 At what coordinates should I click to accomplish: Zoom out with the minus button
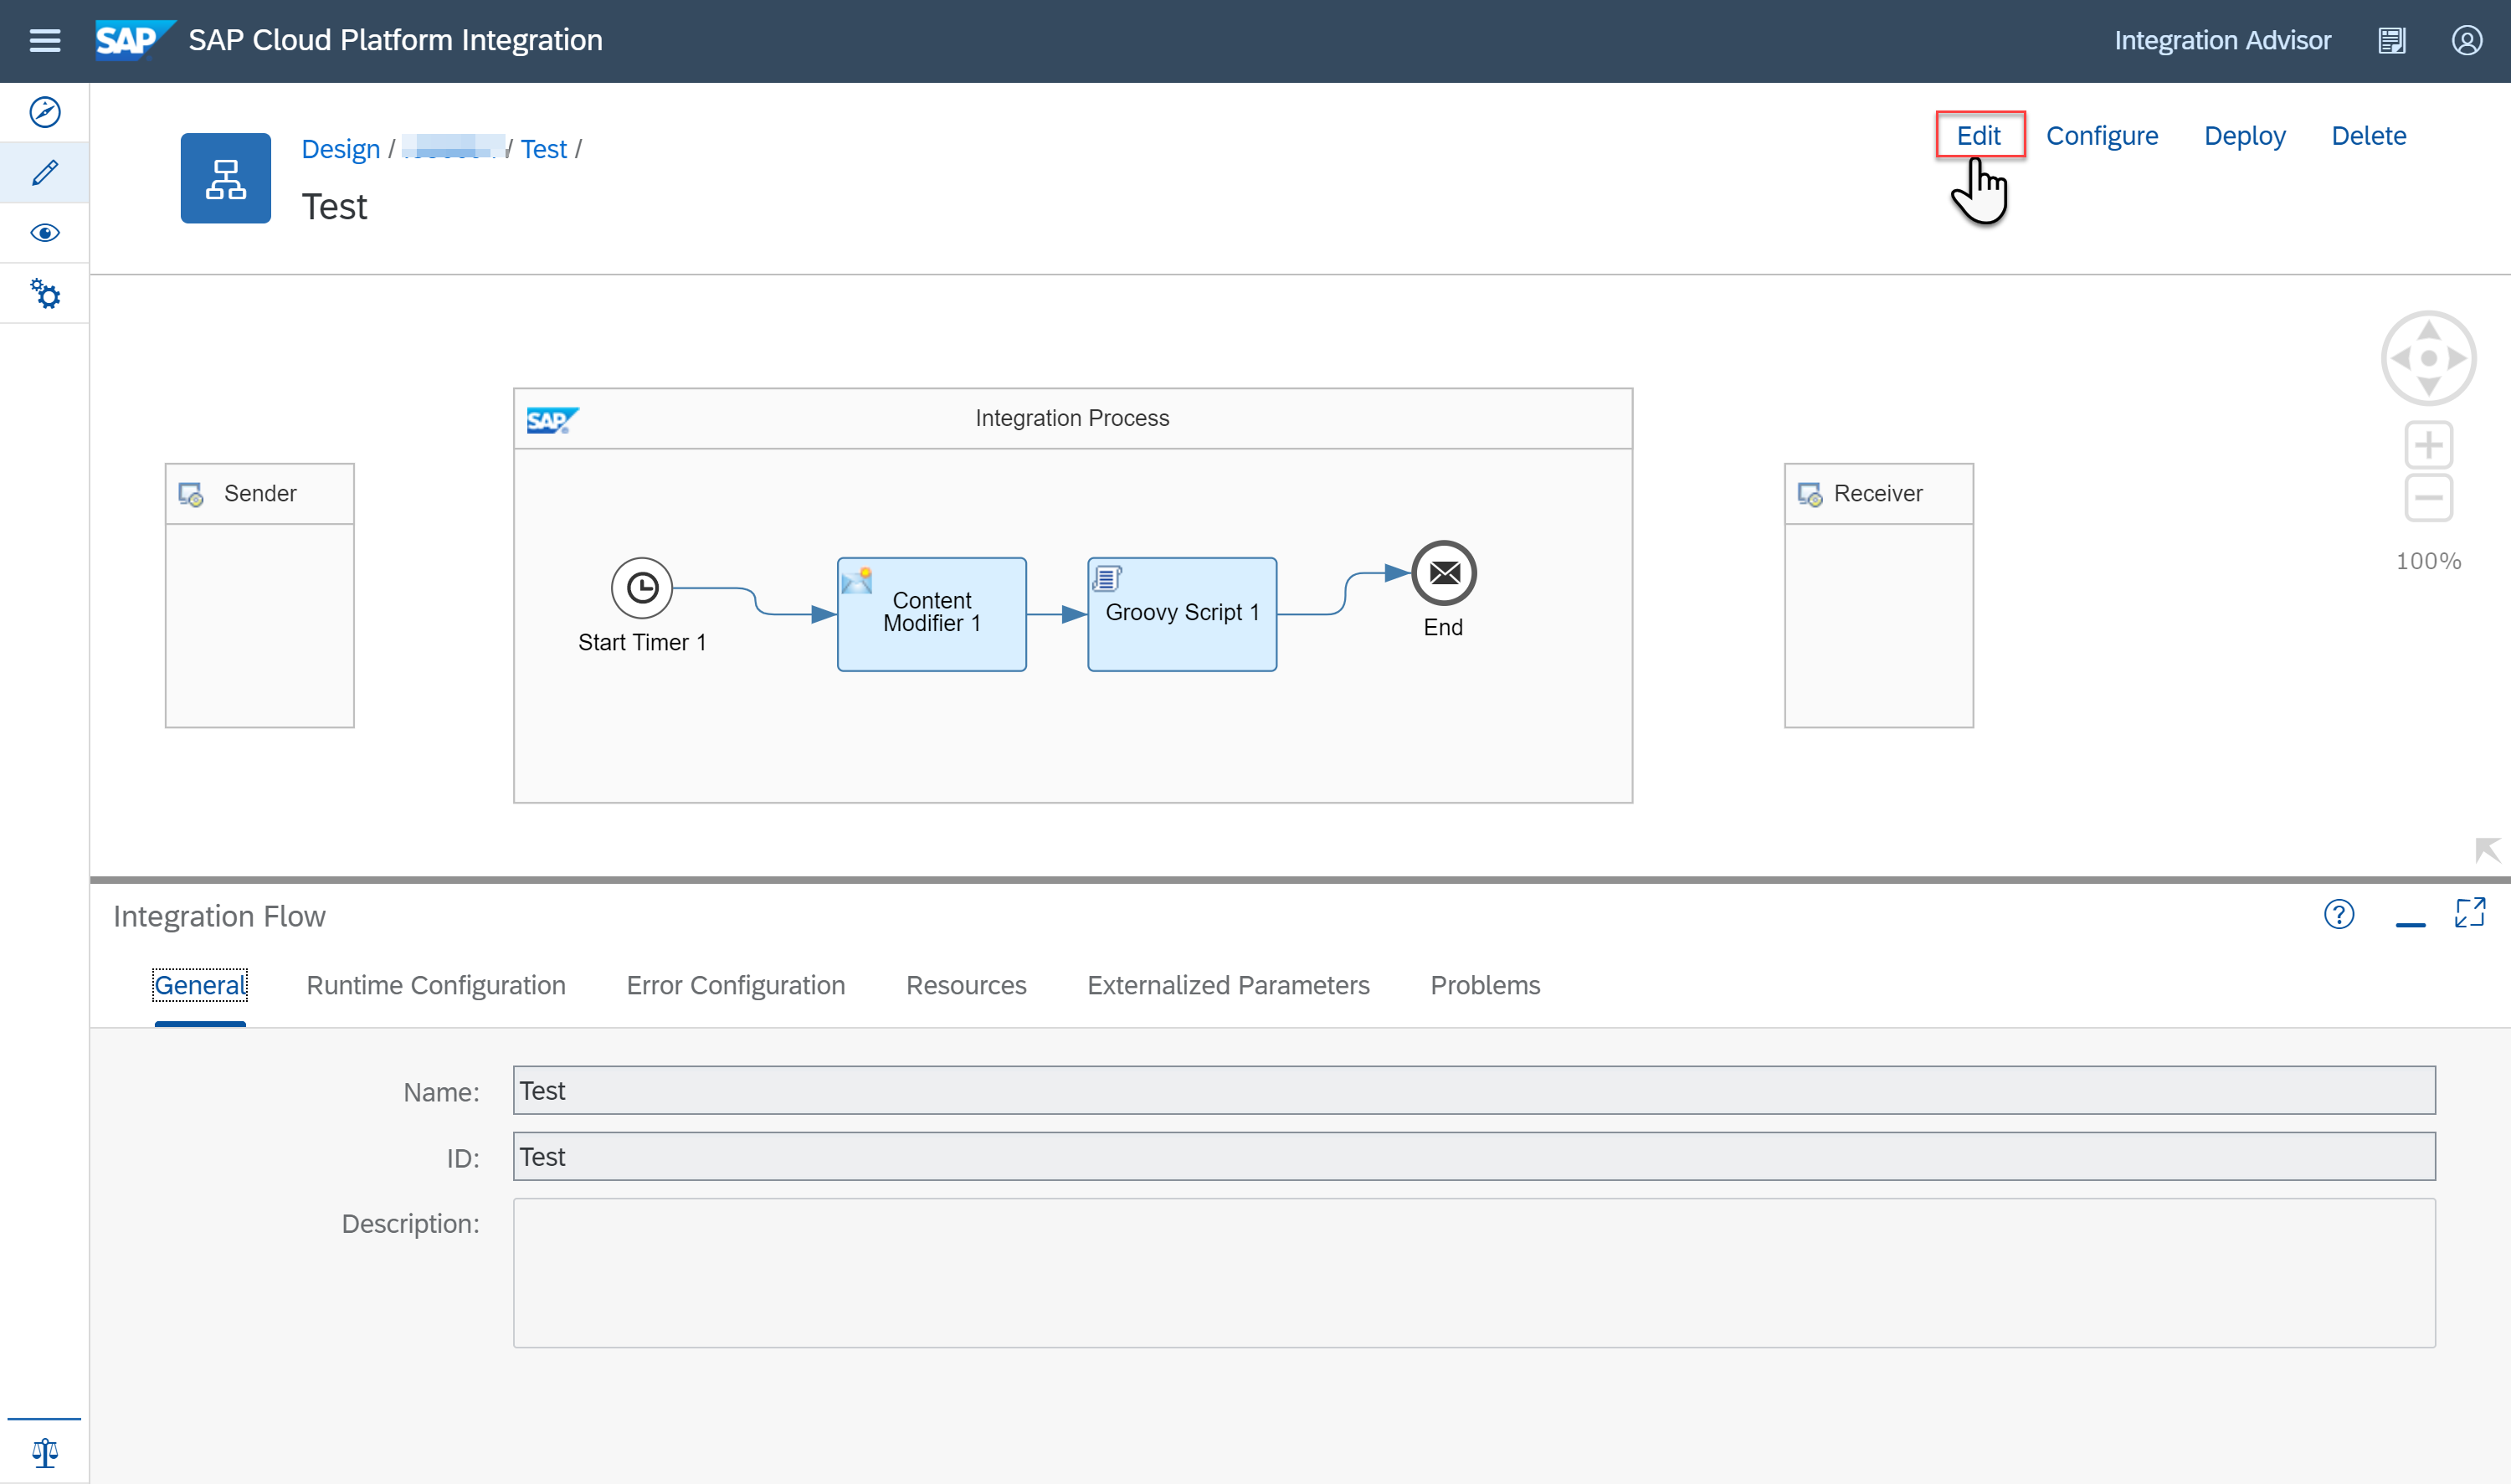coord(2428,497)
